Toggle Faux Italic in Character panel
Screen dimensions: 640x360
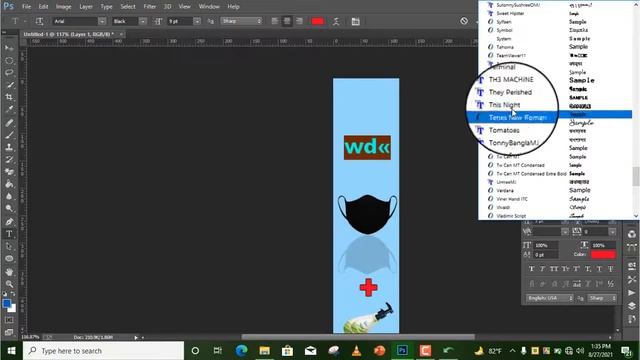click(542, 269)
